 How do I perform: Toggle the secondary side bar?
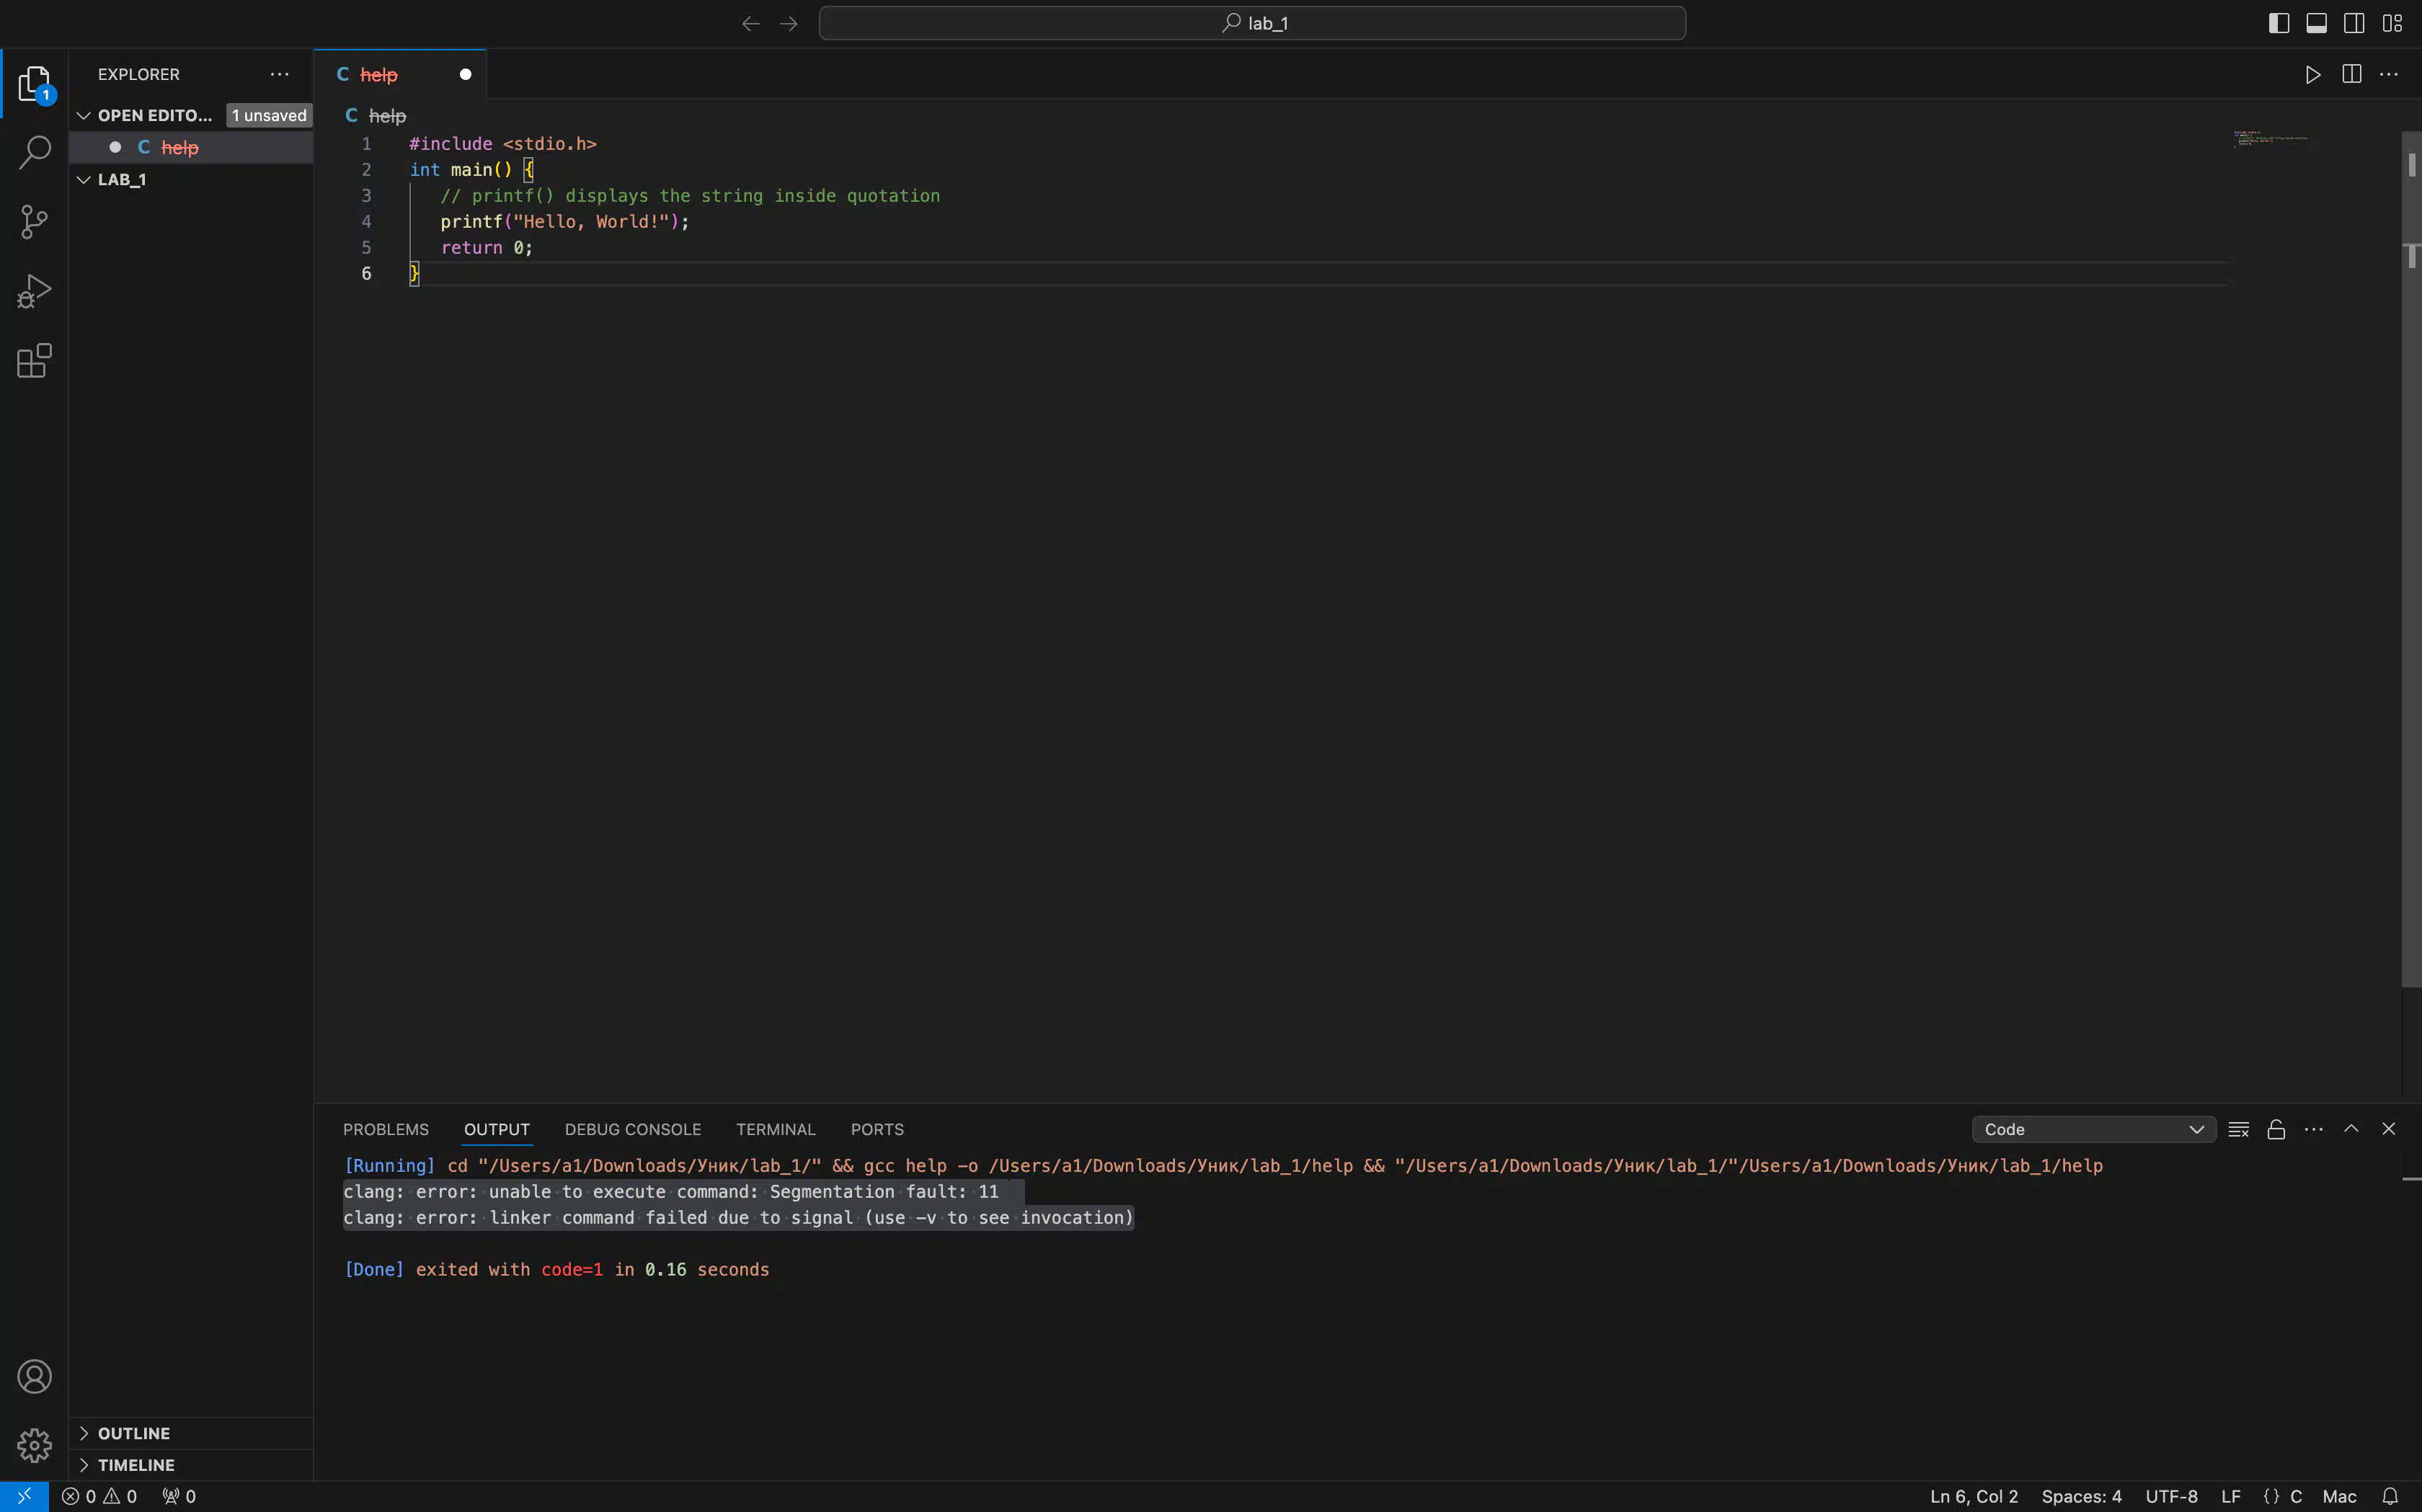coord(2354,23)
